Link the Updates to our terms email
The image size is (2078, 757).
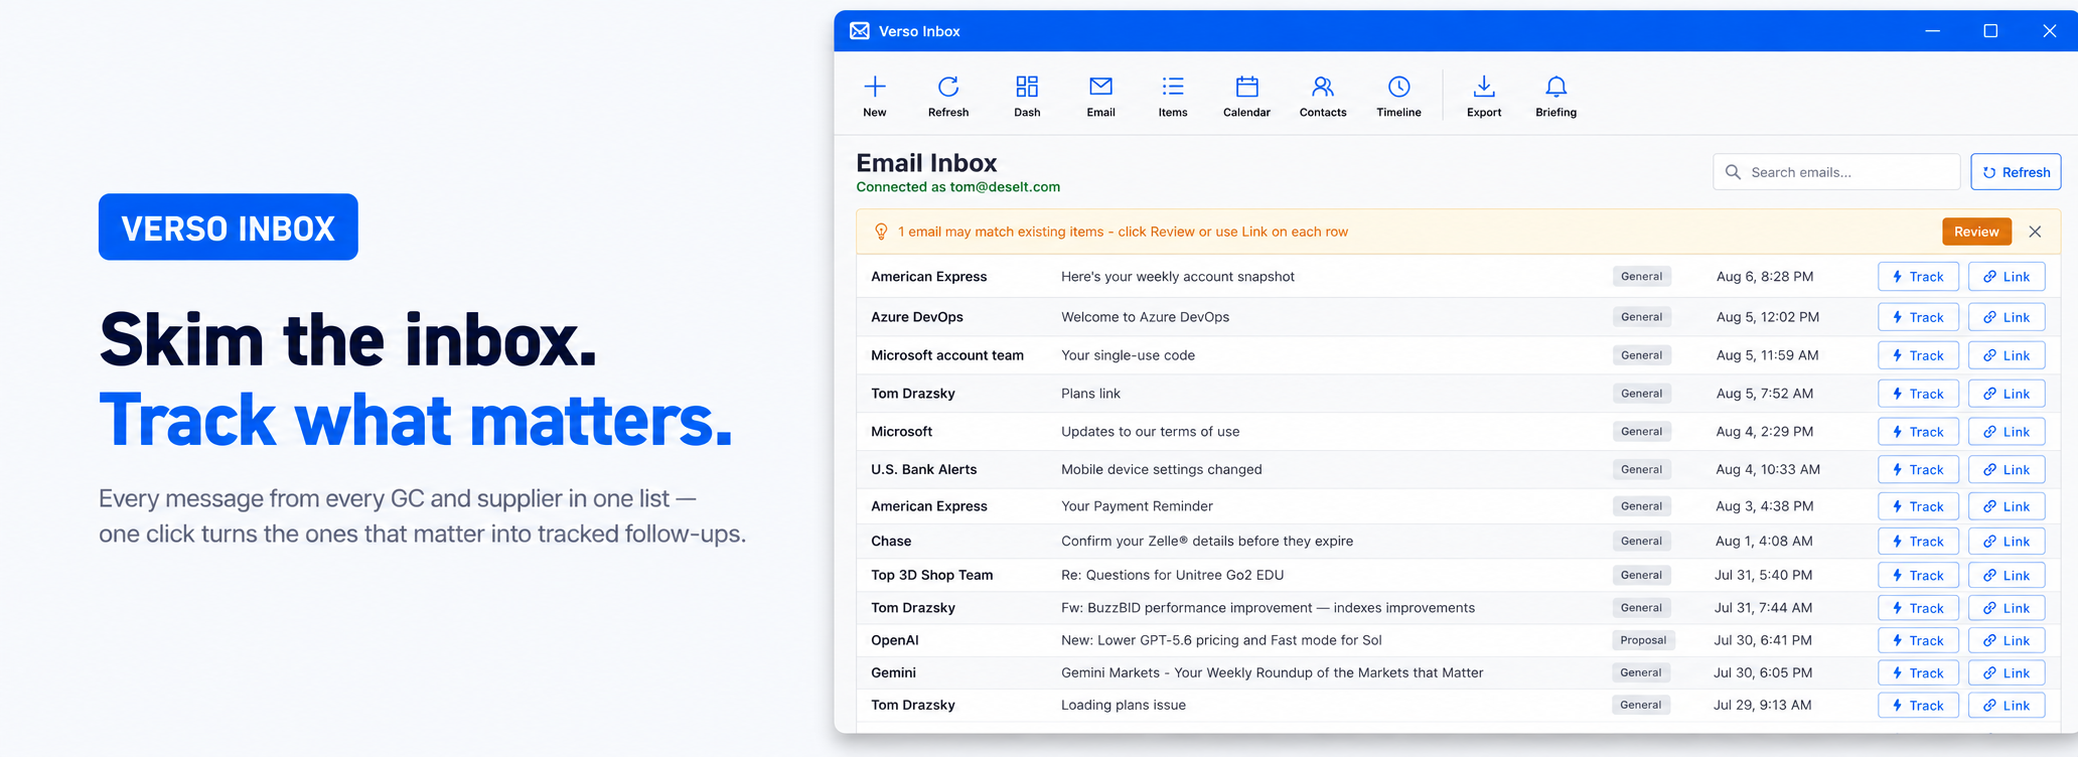tap(2006, 432)
